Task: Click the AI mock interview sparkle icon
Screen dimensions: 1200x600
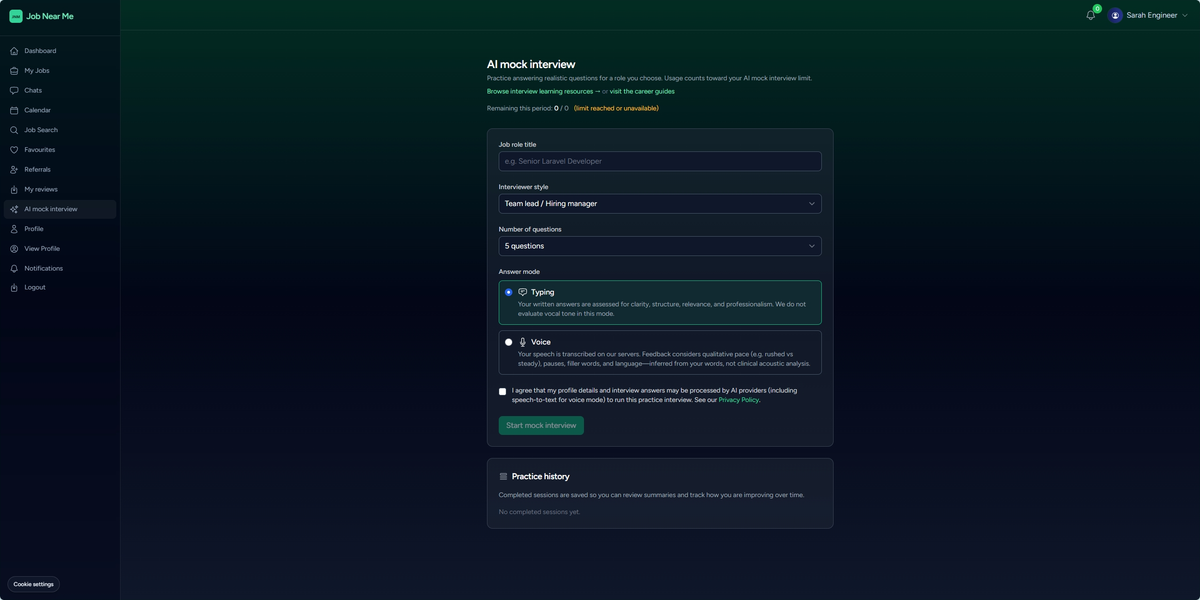Action: [14, 209]
